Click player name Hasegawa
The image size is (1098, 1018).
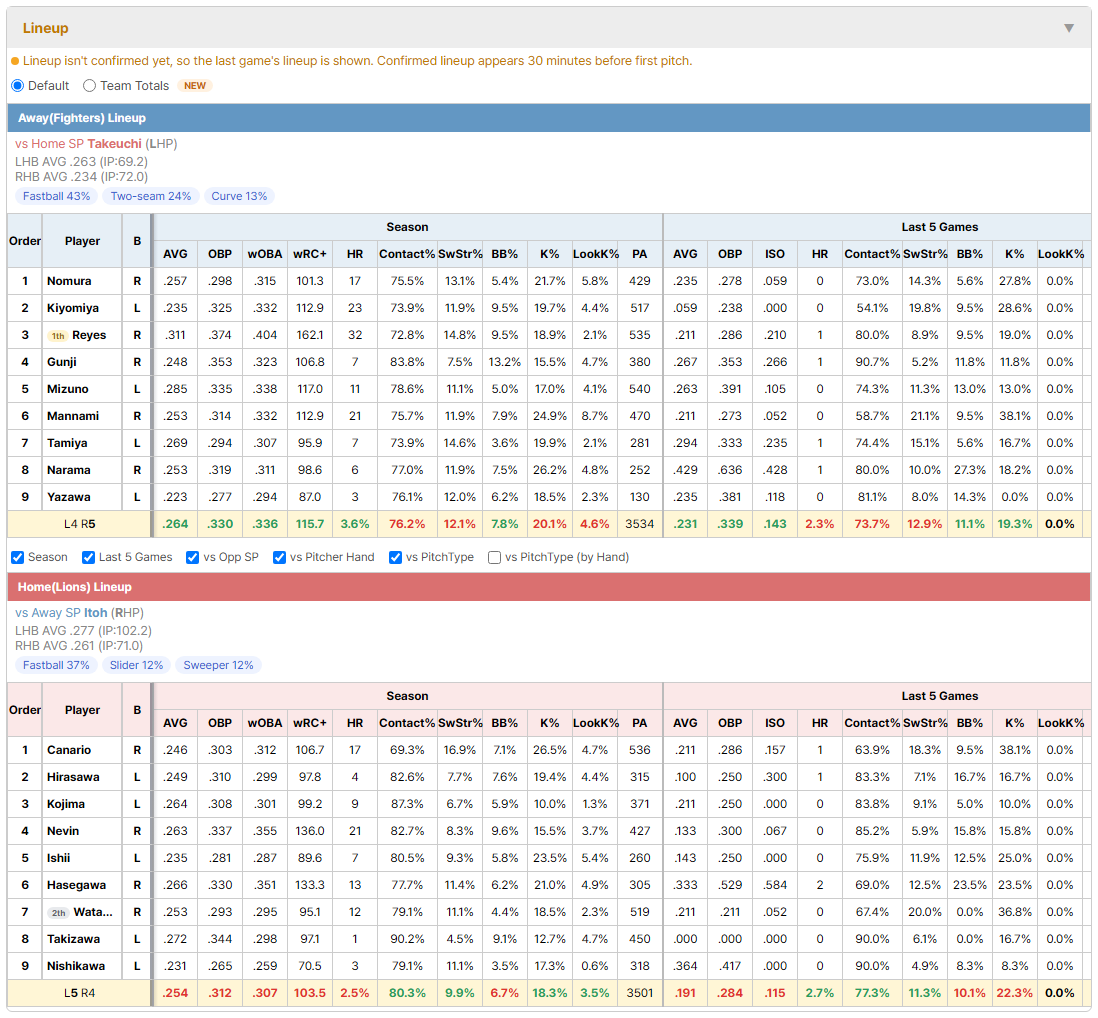coord(76,885)
